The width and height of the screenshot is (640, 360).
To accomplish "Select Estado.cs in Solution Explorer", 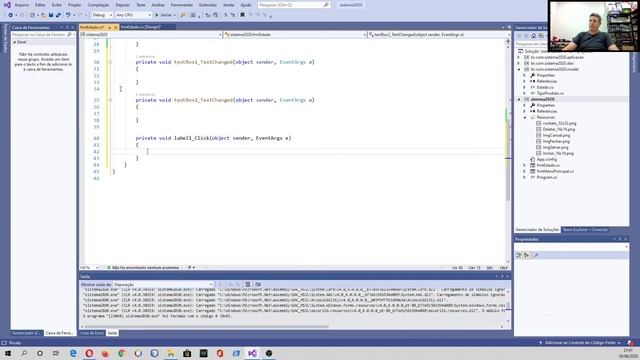I will (x=545, y=87).
